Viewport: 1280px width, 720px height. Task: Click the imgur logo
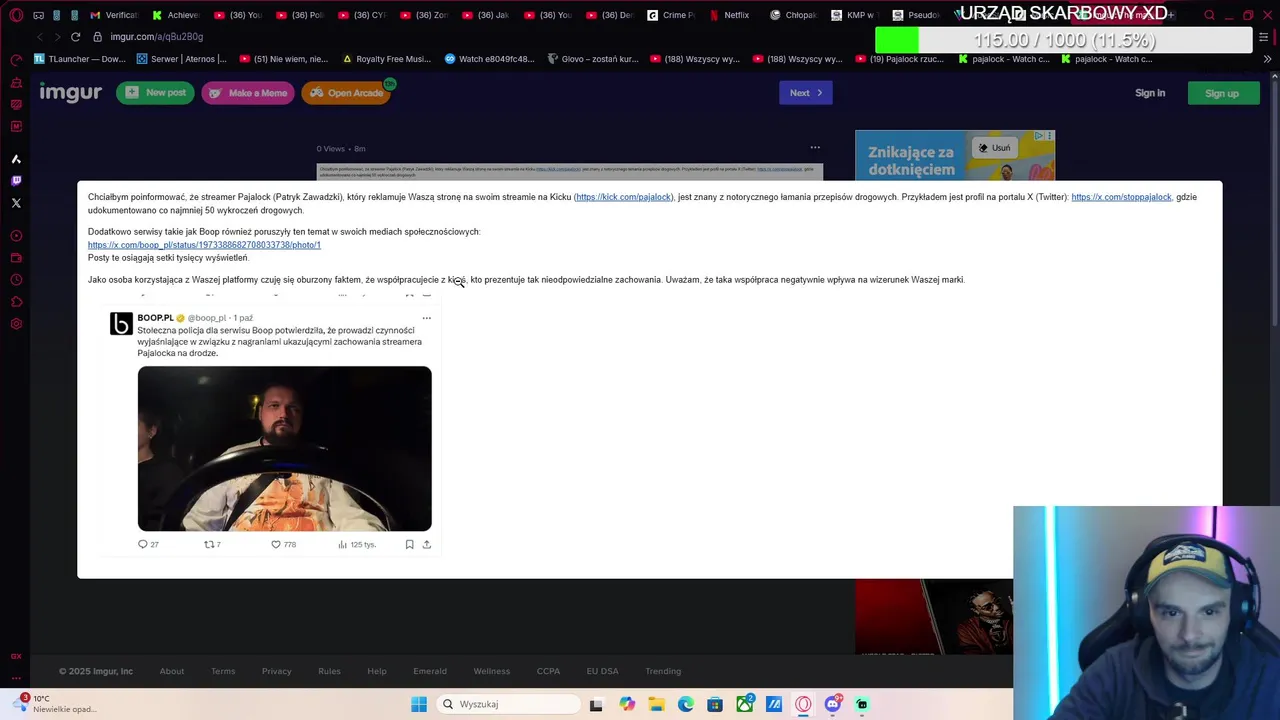pyautogui.click(x=70, y=92)
